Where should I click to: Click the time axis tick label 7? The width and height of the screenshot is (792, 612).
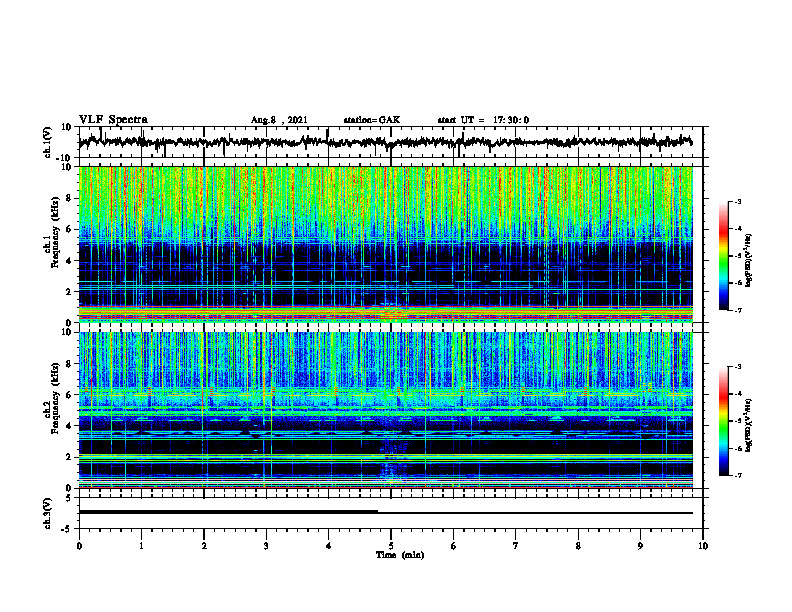(515, 546)
